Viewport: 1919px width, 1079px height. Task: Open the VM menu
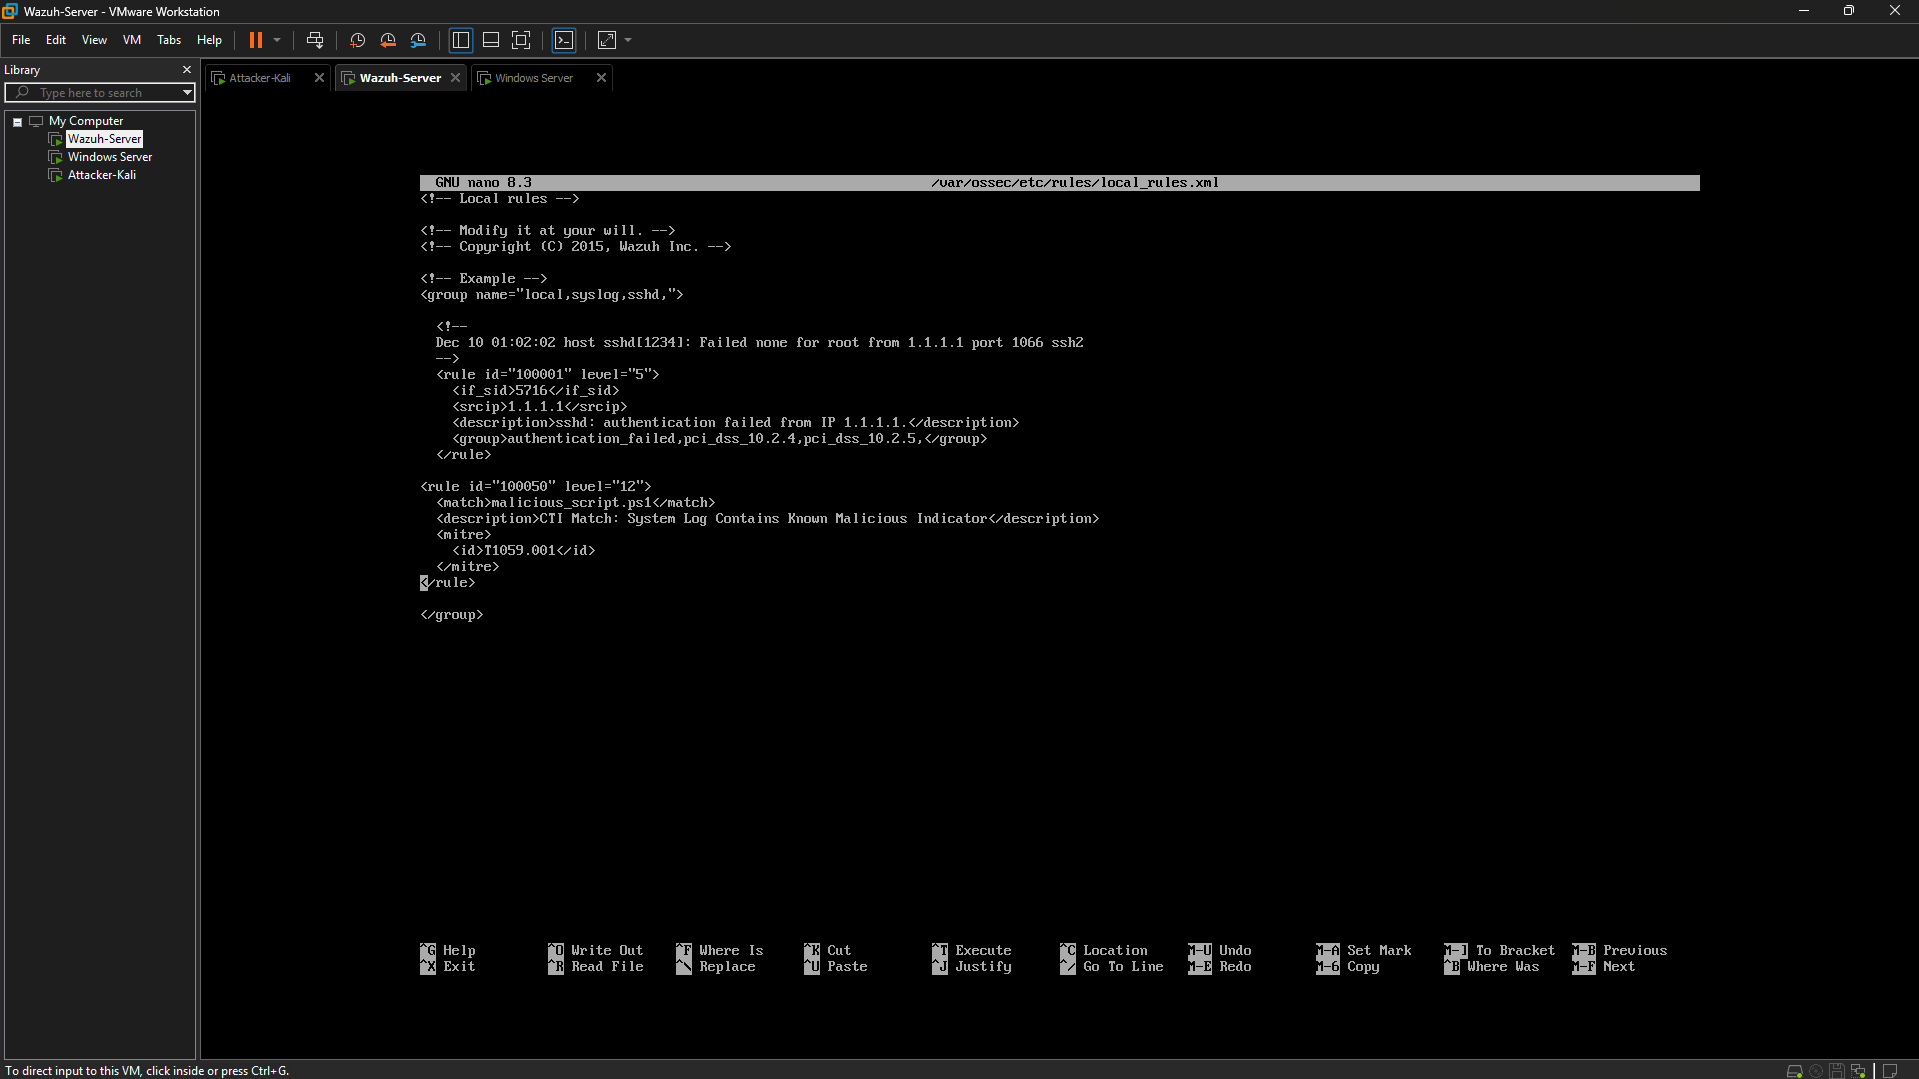(132, 40)
